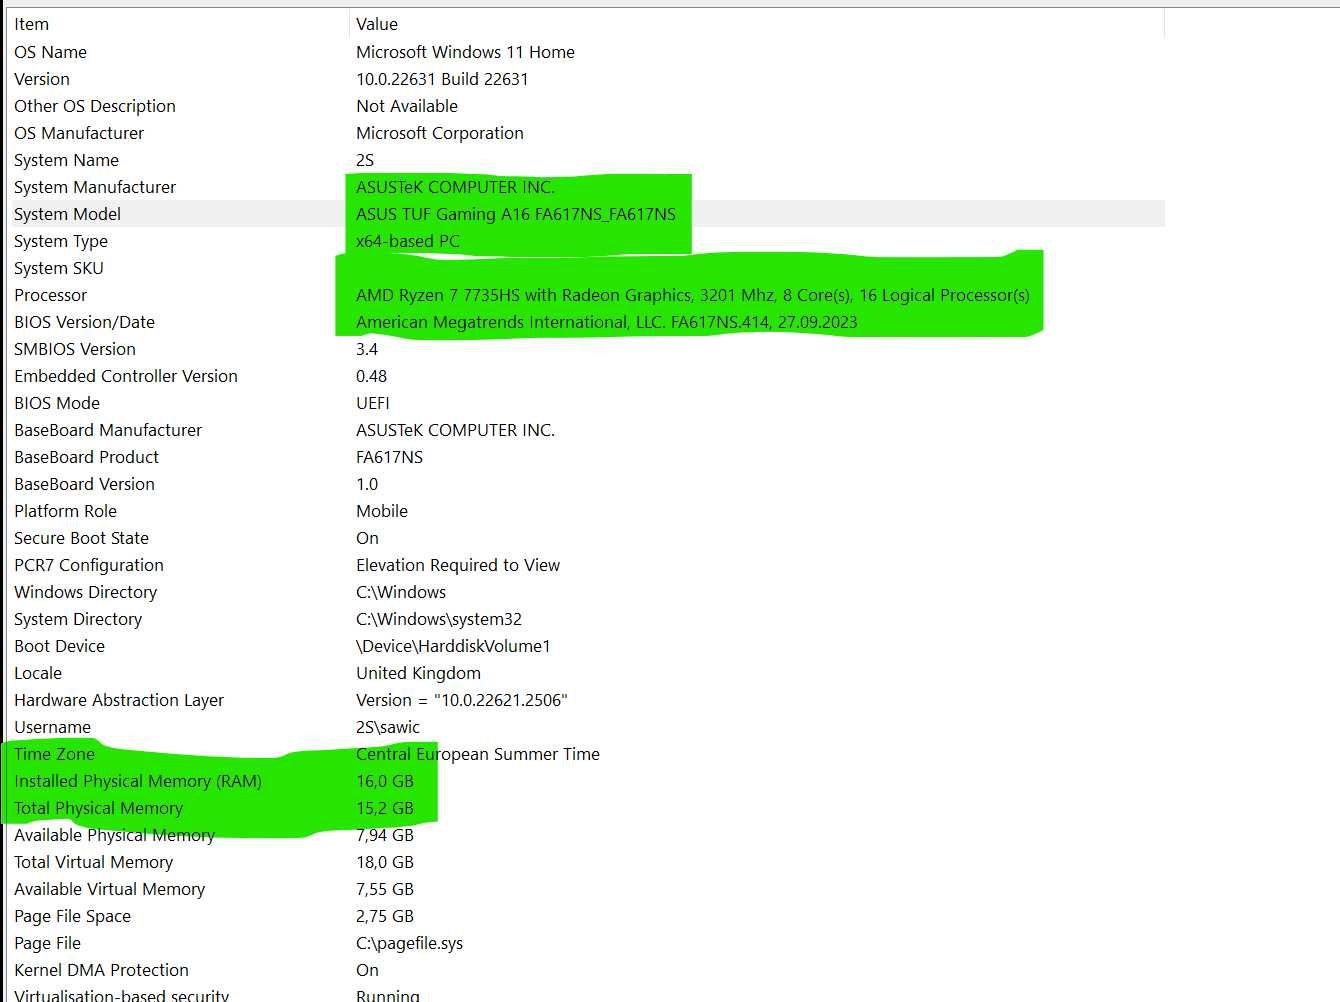
Task: Click the Virtualisation-based security row label
Action: tap(121, 995)
